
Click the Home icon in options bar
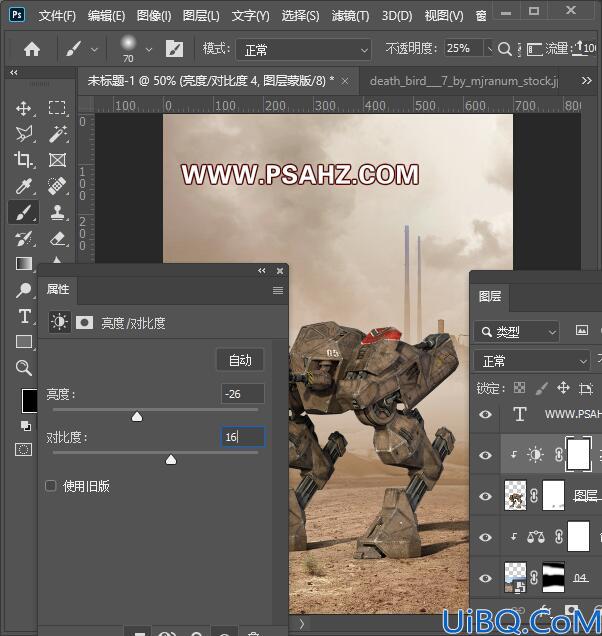click(x=32, y=49)
